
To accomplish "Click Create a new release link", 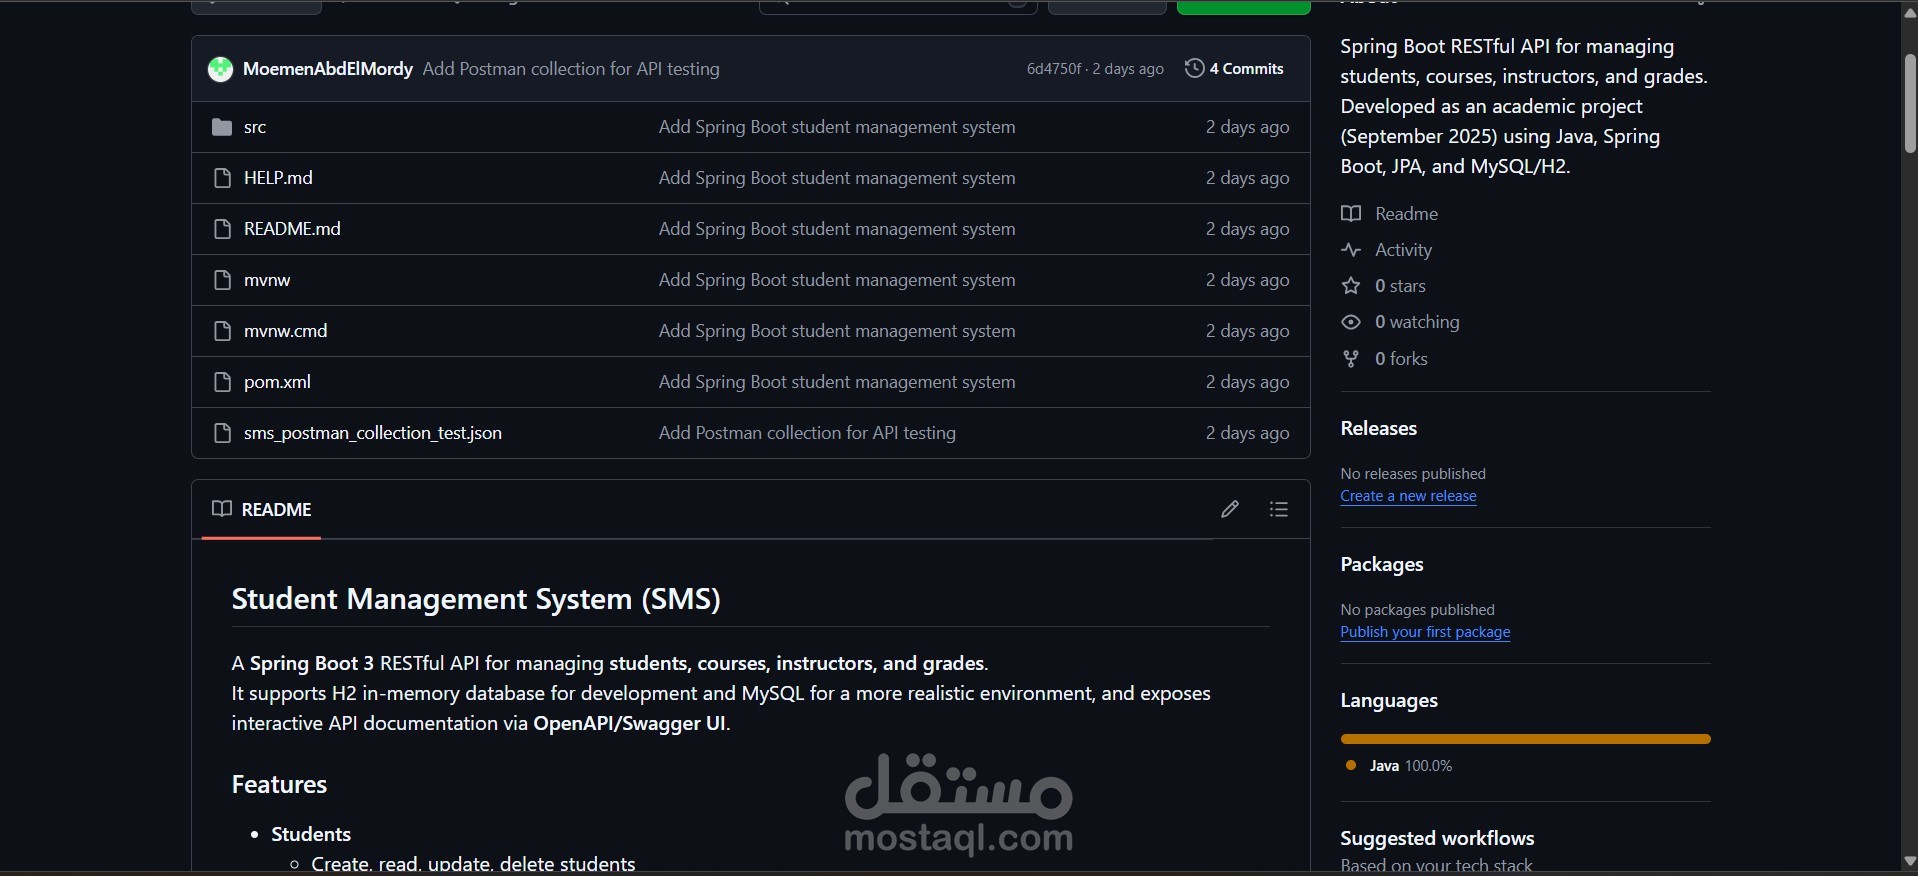I will [1408, 496].
